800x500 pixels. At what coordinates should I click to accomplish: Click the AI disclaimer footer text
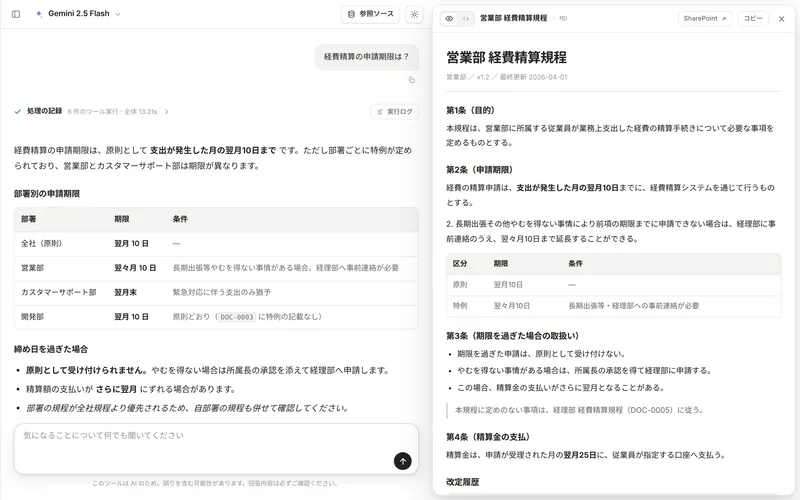[x=215, y=483]
